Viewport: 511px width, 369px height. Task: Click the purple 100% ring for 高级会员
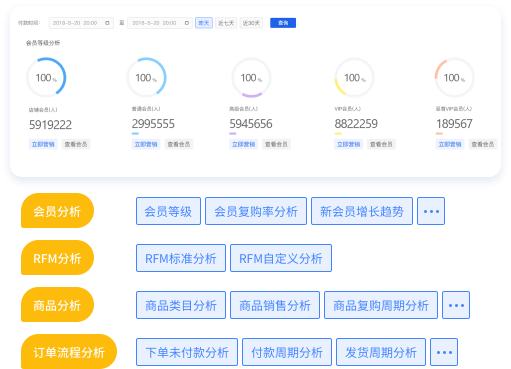251,78
